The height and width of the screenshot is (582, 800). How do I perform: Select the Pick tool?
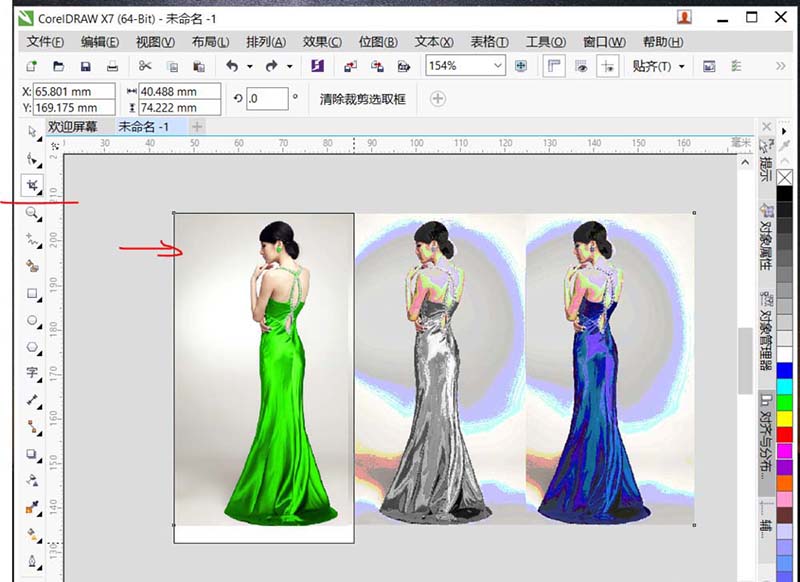[31, 135]
